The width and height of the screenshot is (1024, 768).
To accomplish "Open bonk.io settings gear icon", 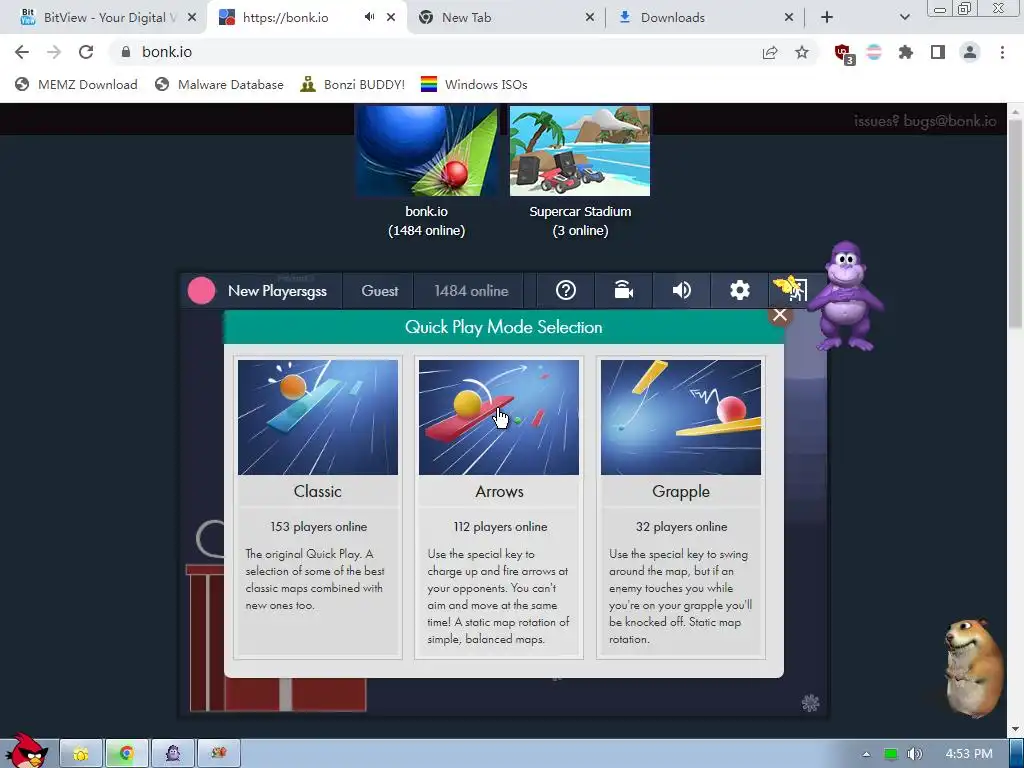I will point(739,291).
